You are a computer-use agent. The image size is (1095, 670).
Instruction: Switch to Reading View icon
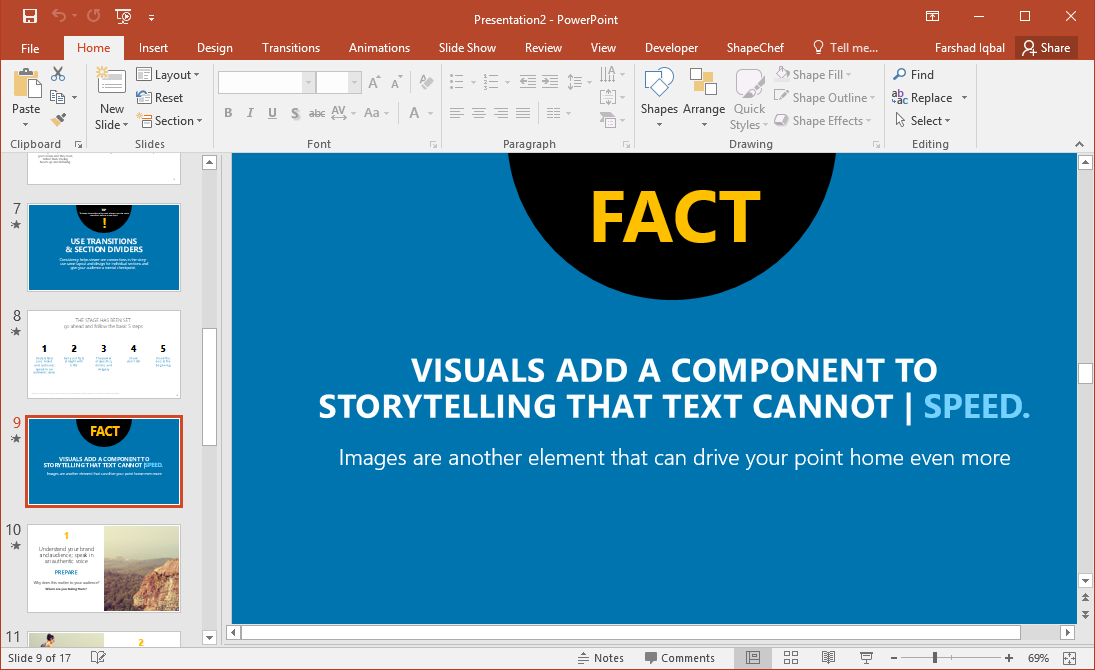coord(828,658)
